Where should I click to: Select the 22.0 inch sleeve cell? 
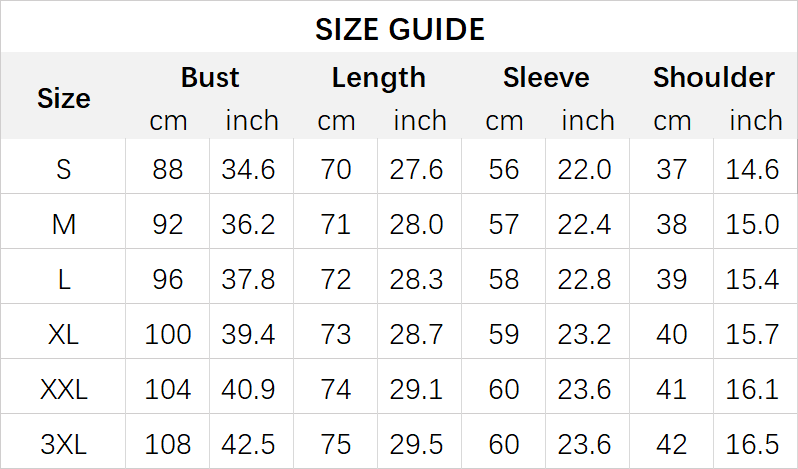[x=585, y=169]
